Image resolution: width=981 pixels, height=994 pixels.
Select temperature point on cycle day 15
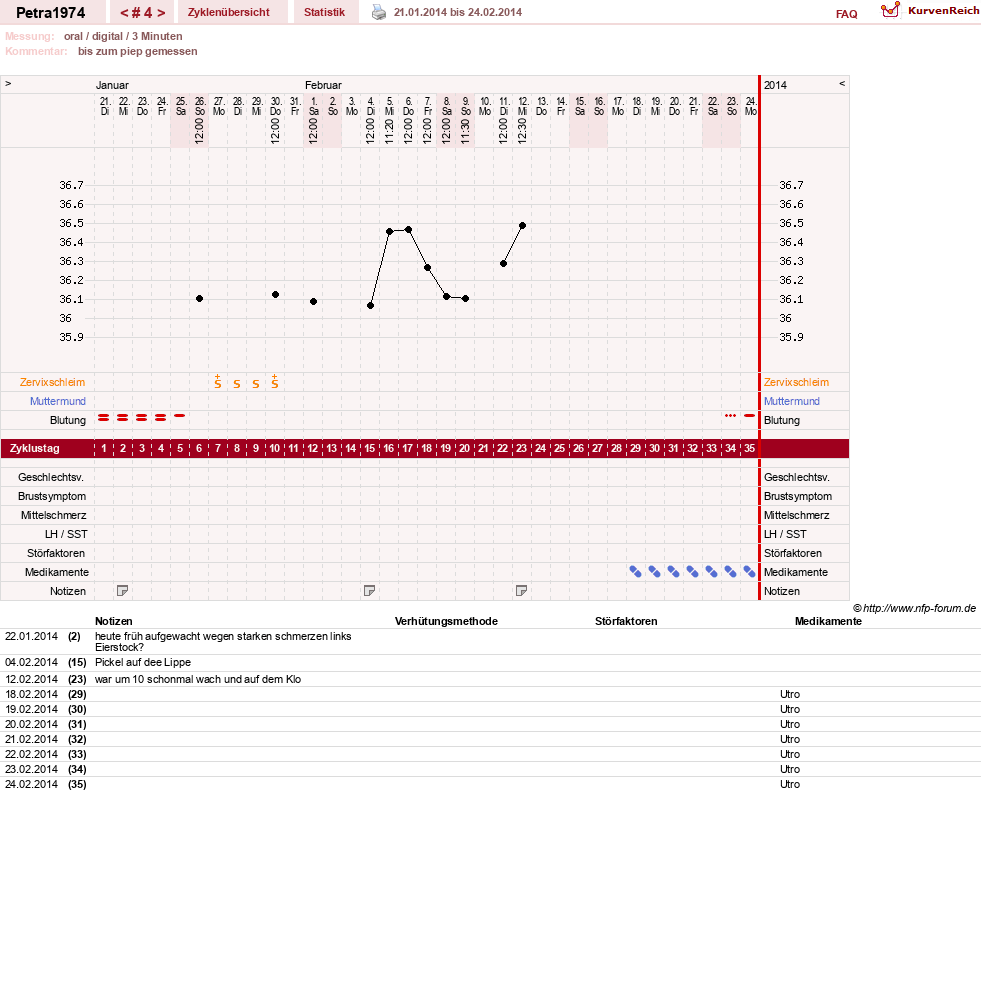pos(370,306)
